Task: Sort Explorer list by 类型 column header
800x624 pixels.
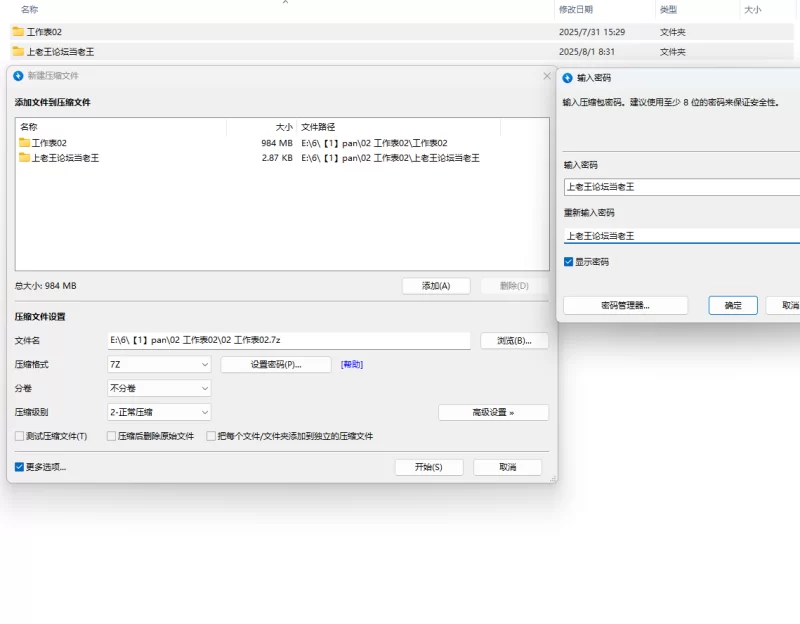Action: pos(668,9)
